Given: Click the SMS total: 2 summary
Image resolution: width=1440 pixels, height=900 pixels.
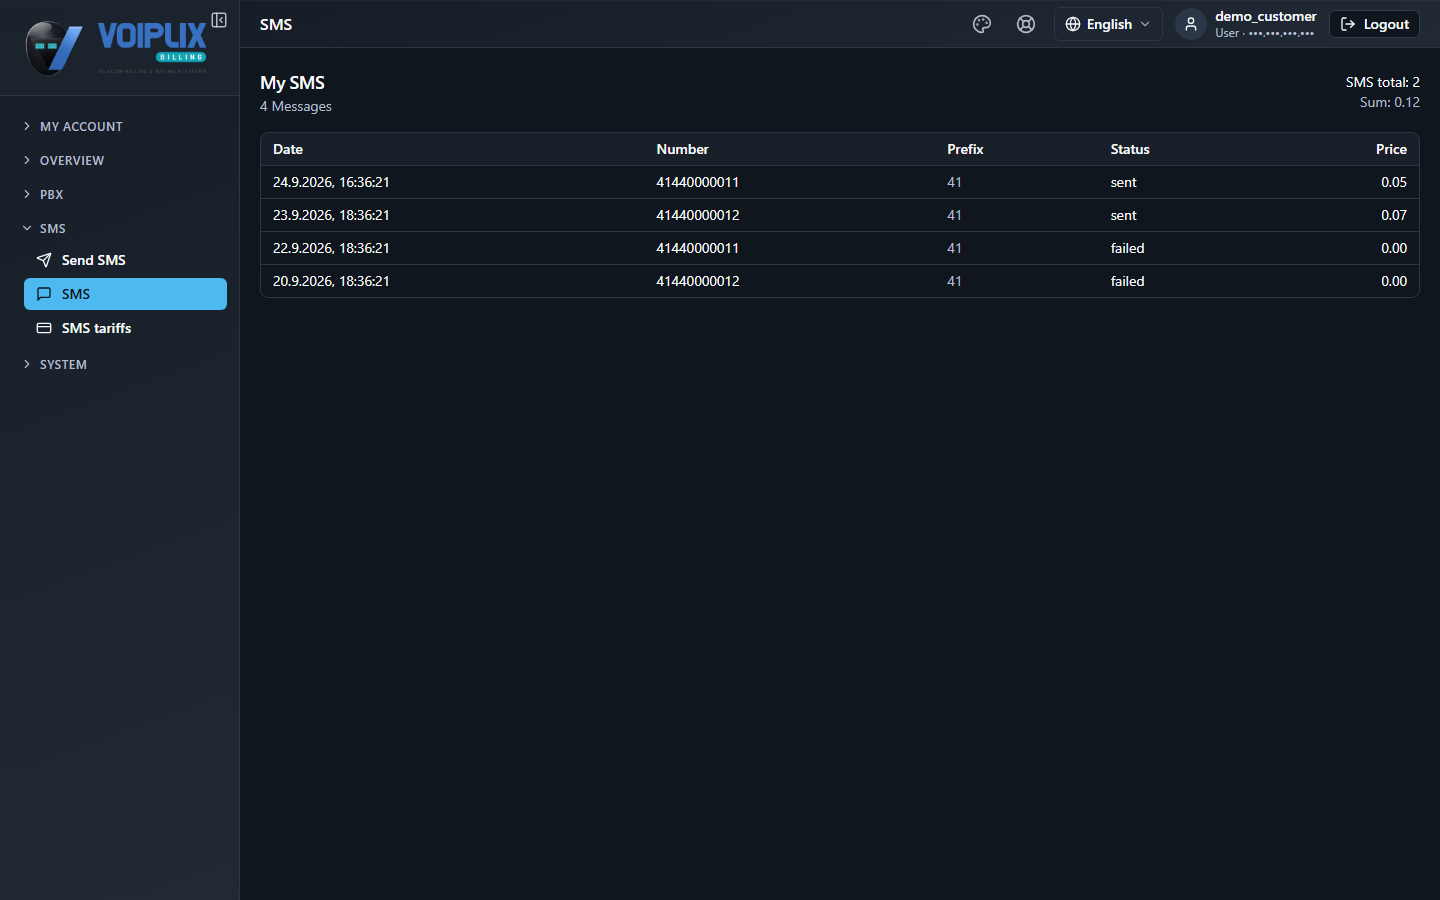Looking at the screenshot, I should tap(1382, 82).
